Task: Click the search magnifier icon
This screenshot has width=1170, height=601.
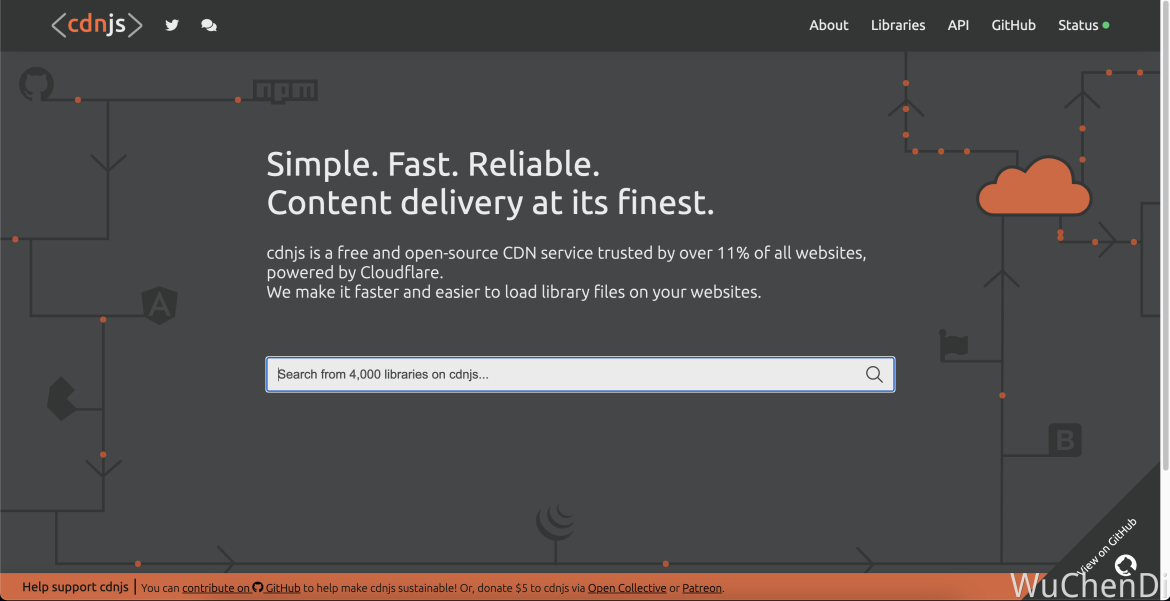Action: point(874,374)
